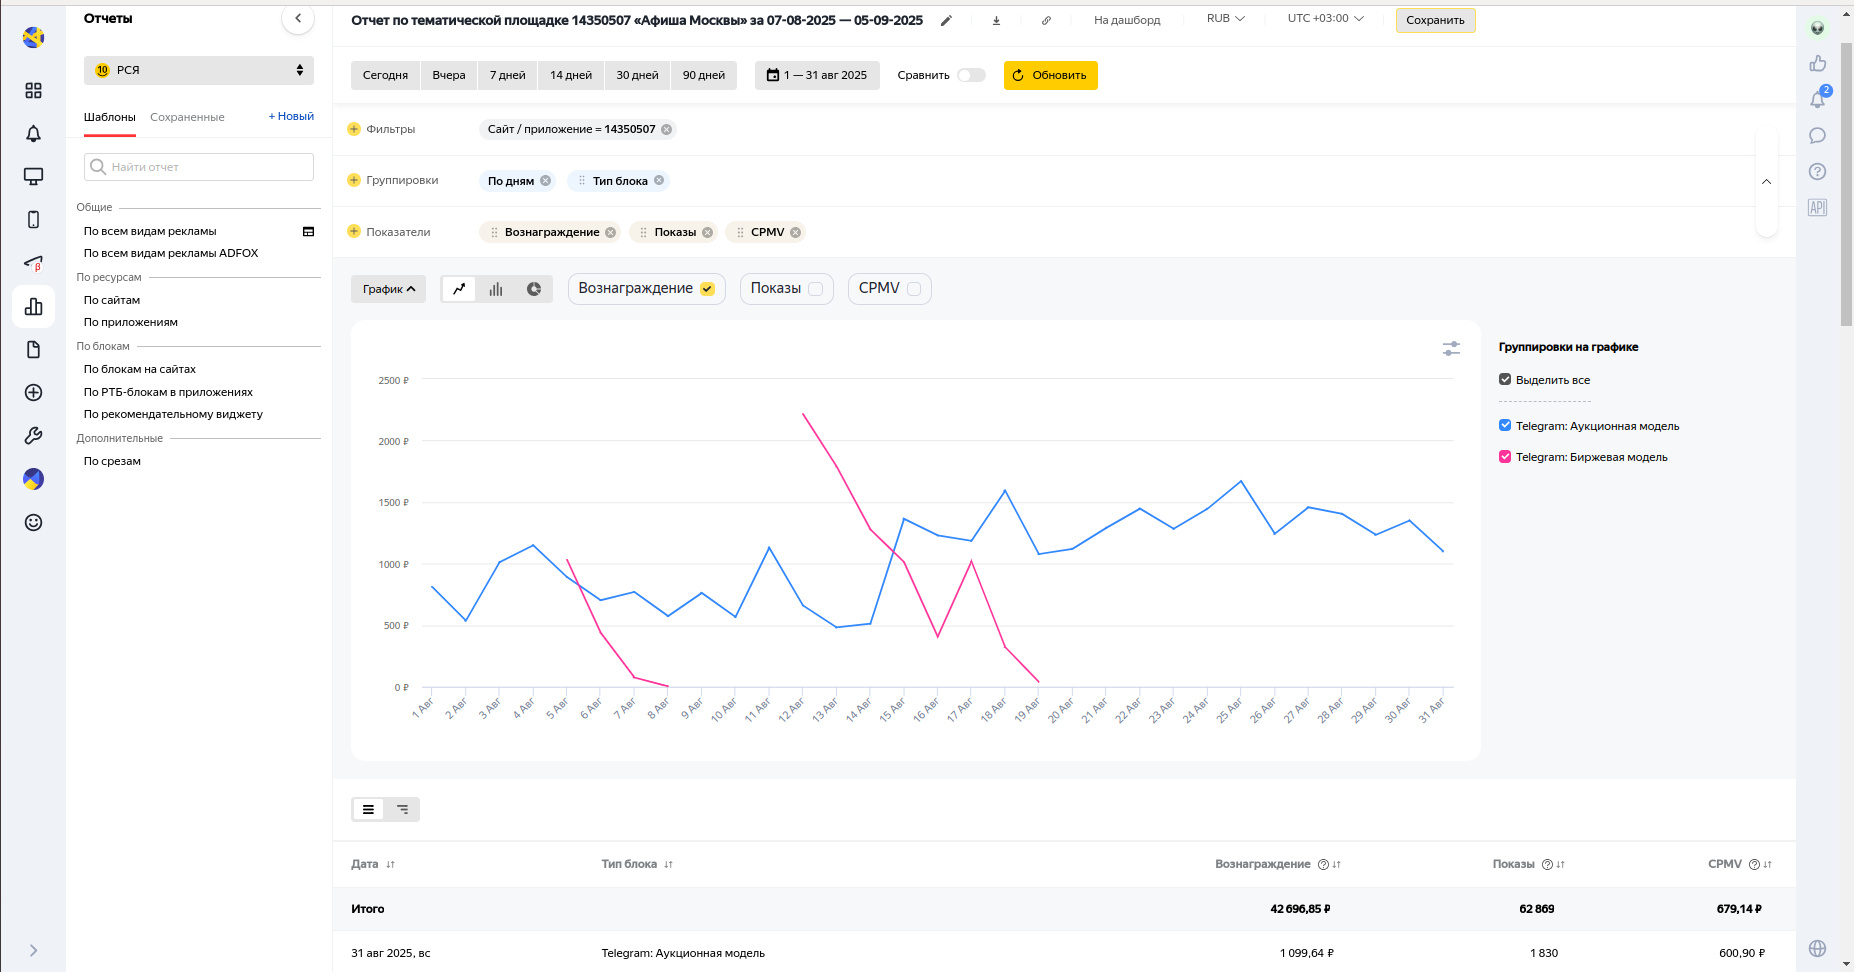Click the pencil edit icon next to report title

pos(946,20)
